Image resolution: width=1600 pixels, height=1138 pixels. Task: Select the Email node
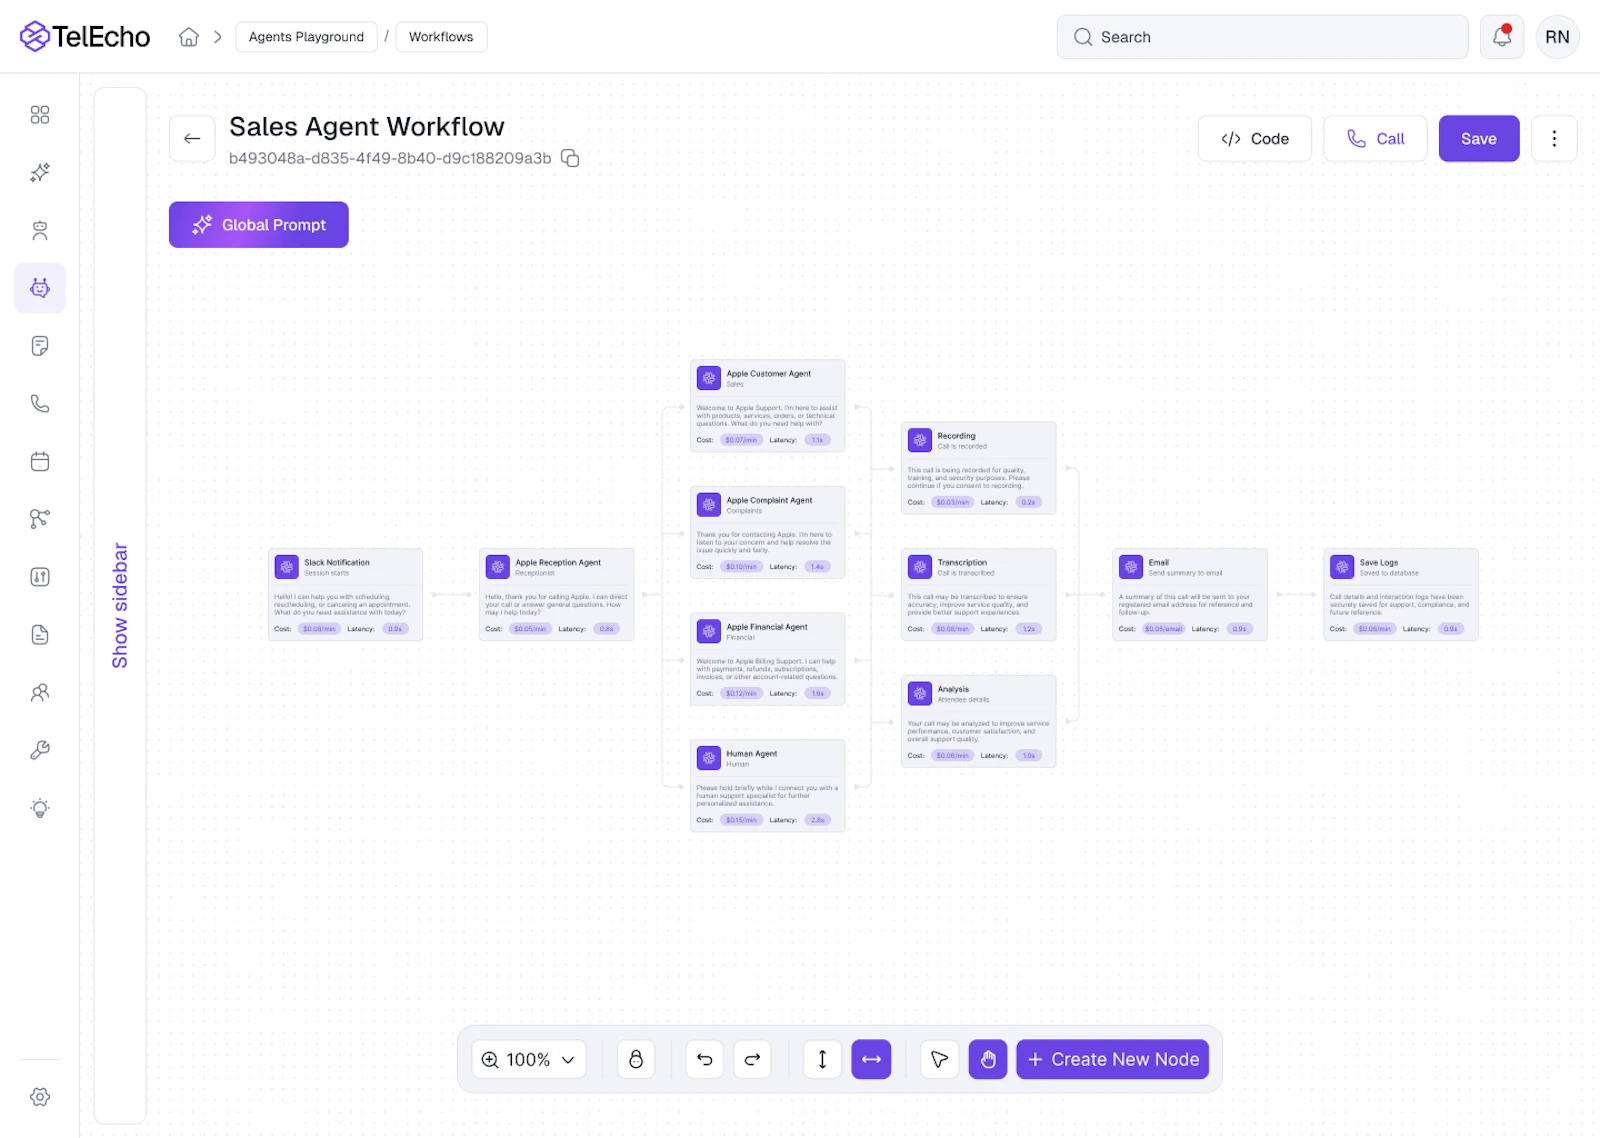pyautogui.click(x=1190, y=594)
